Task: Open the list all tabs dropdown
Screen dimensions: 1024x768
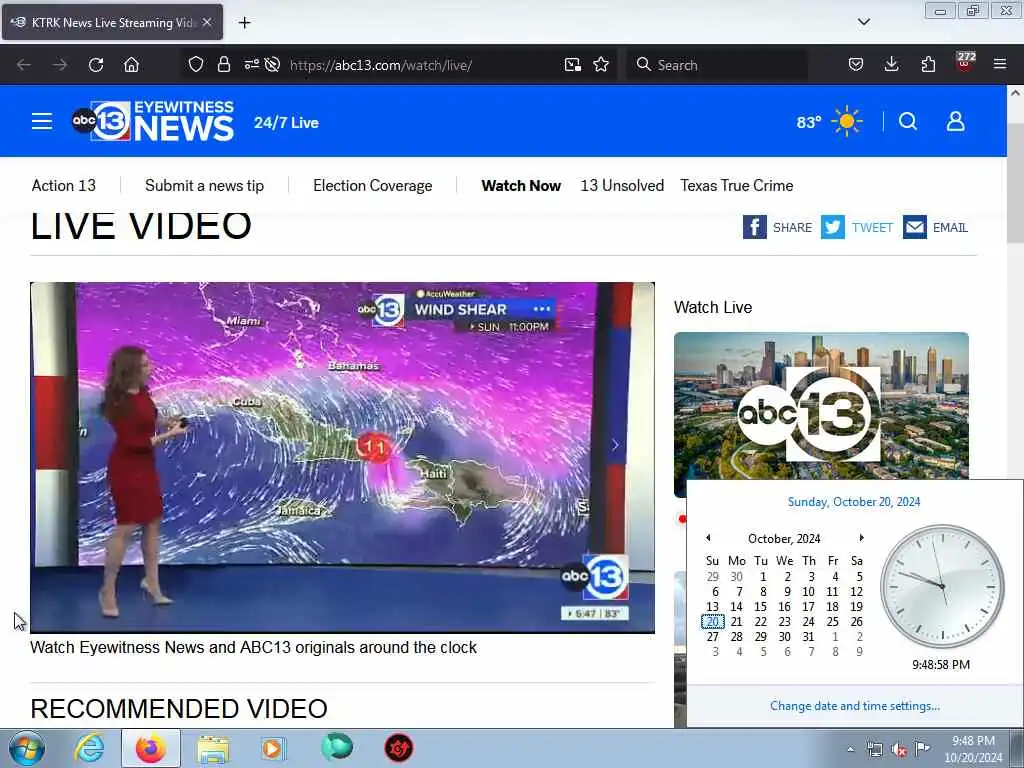Action: pos(863,22)
